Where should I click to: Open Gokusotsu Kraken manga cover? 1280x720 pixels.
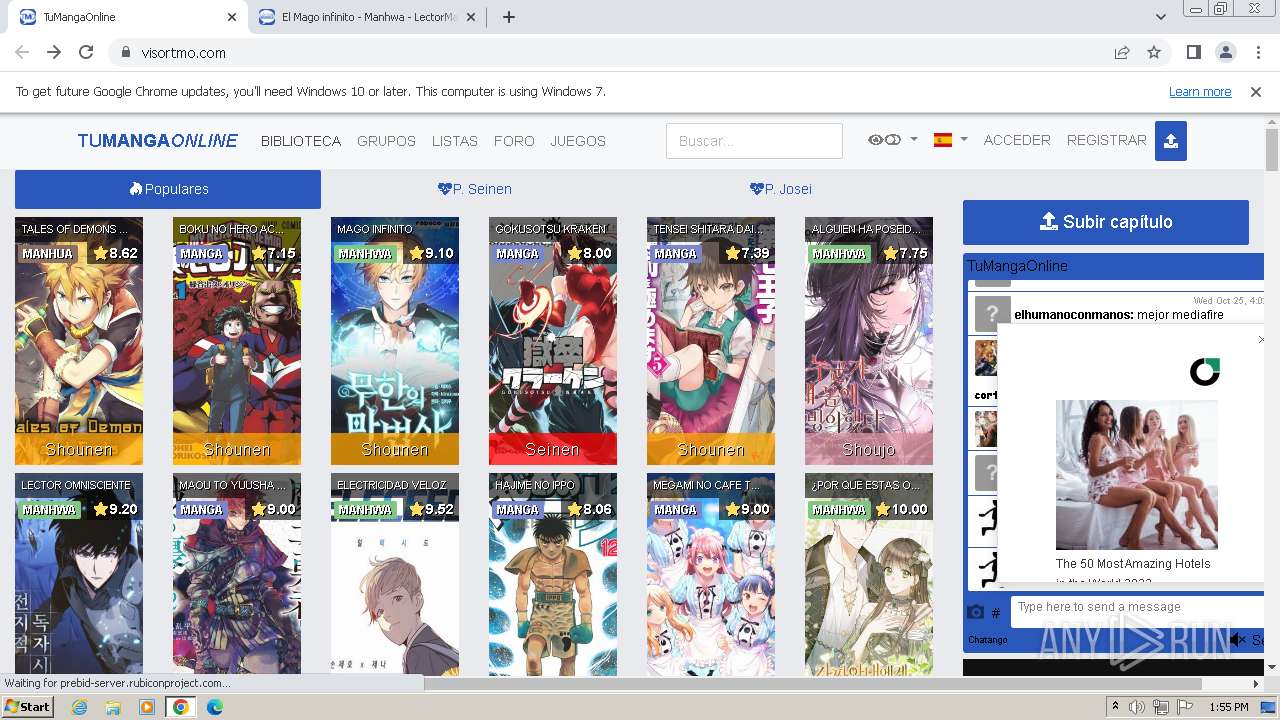pyautogui.click(x=553, y=341)
